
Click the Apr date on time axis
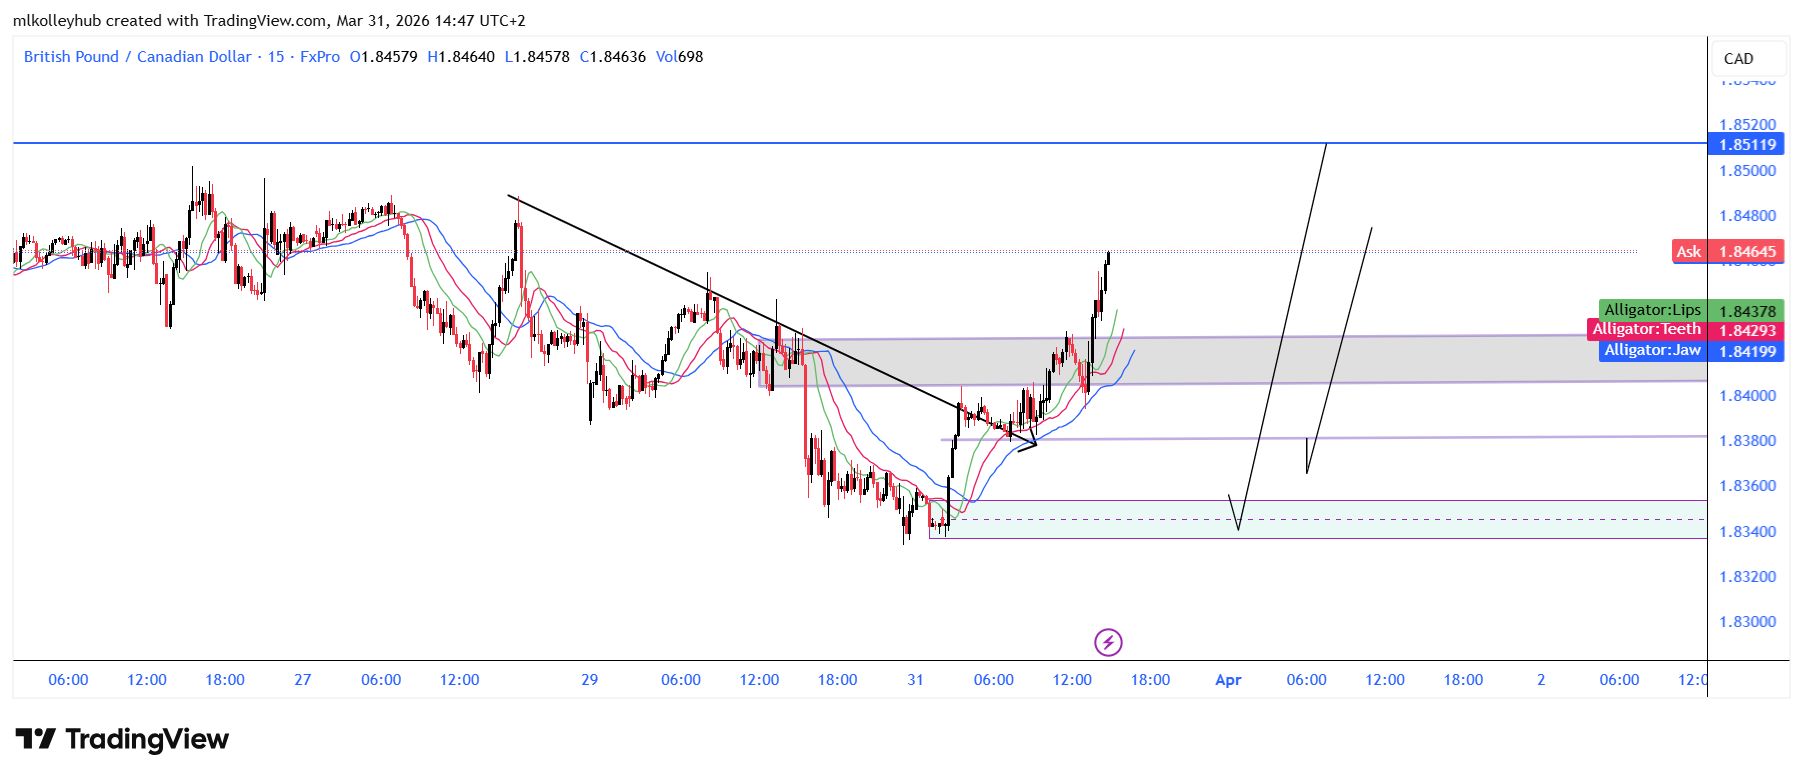coord(1228,680)
